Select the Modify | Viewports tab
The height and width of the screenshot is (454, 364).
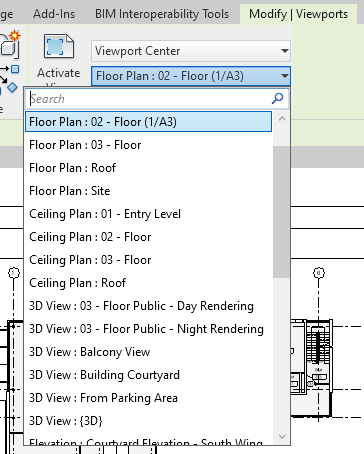coord(298,14)
